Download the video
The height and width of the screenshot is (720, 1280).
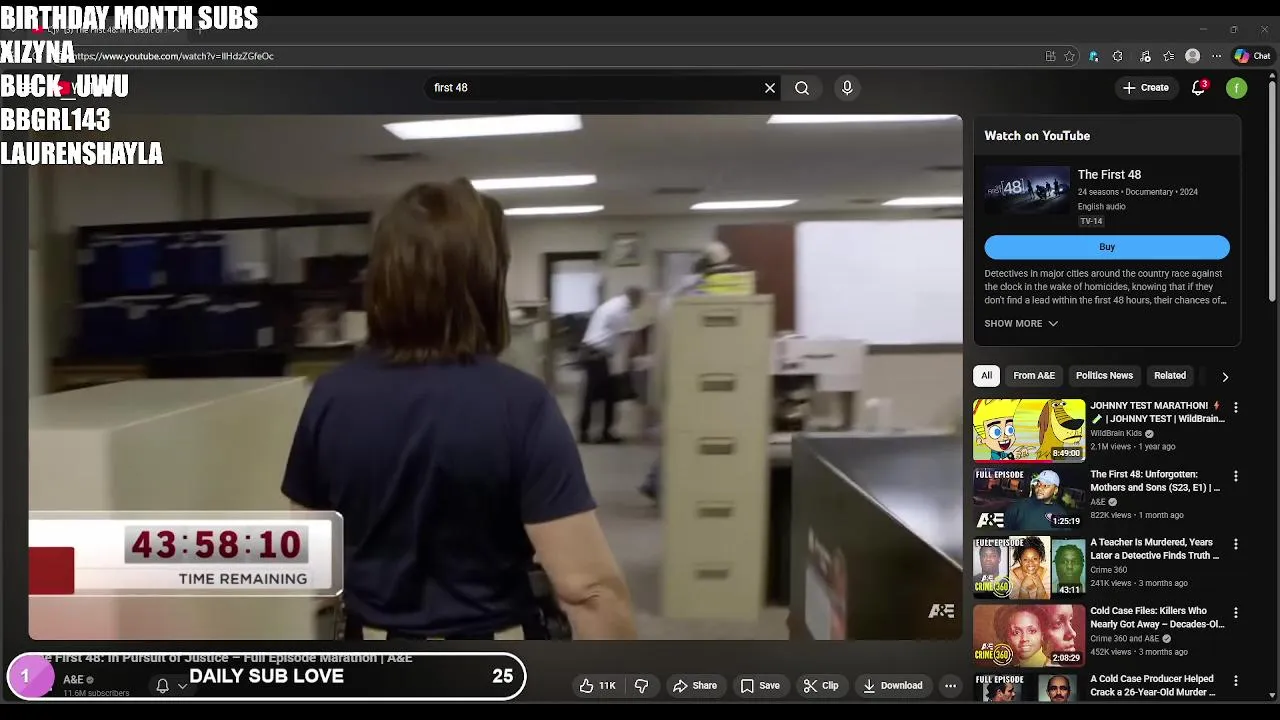pyautogui.click(x=892, y=686)
